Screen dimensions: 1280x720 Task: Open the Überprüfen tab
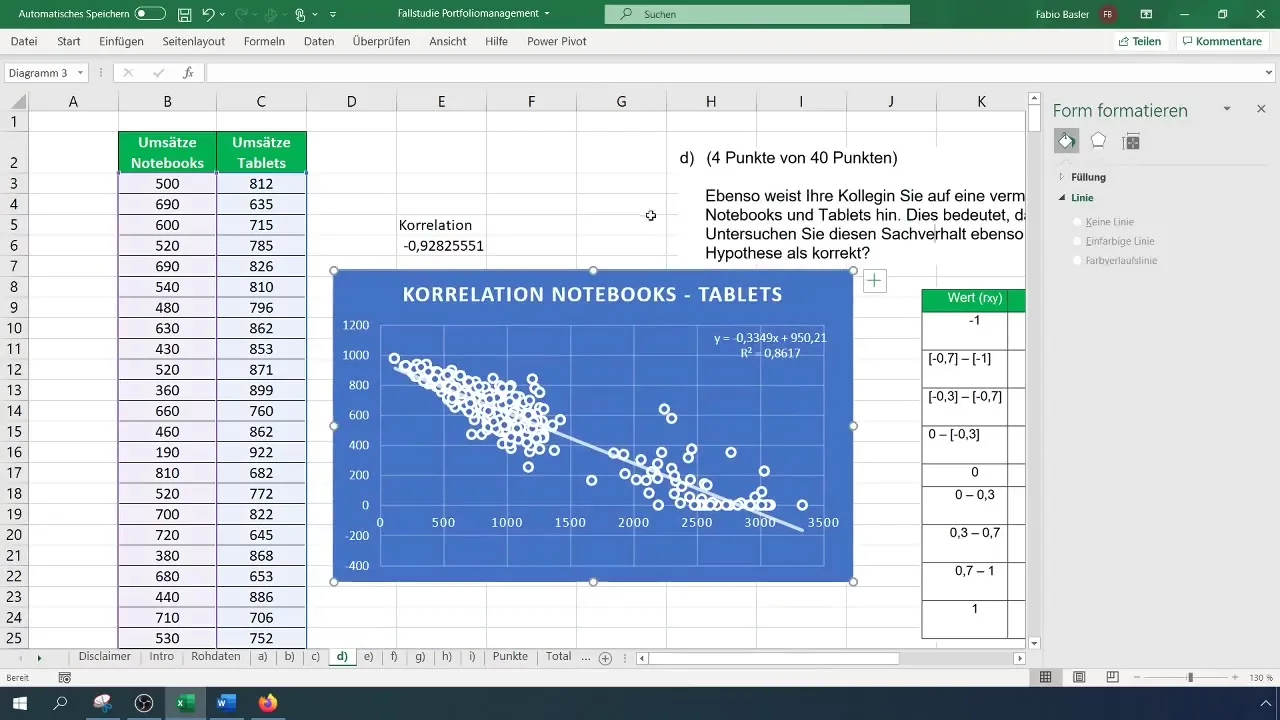[x=383, y=41]
